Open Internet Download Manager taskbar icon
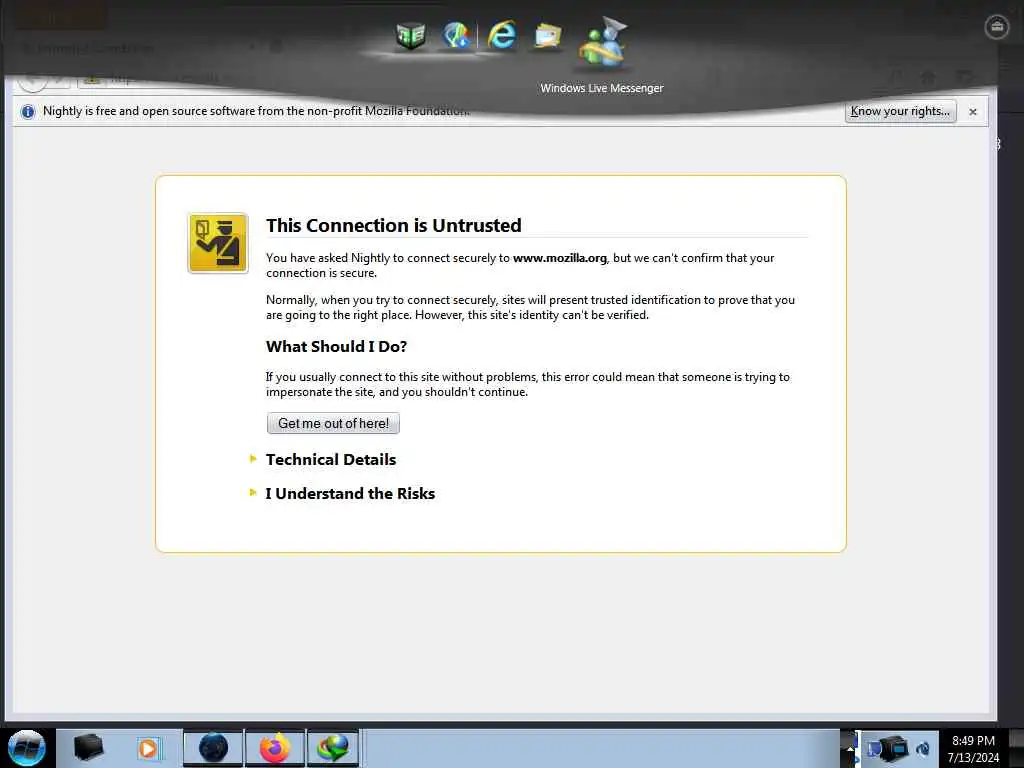This screenshot has width=1024, height=768. (x=333, y=748)
